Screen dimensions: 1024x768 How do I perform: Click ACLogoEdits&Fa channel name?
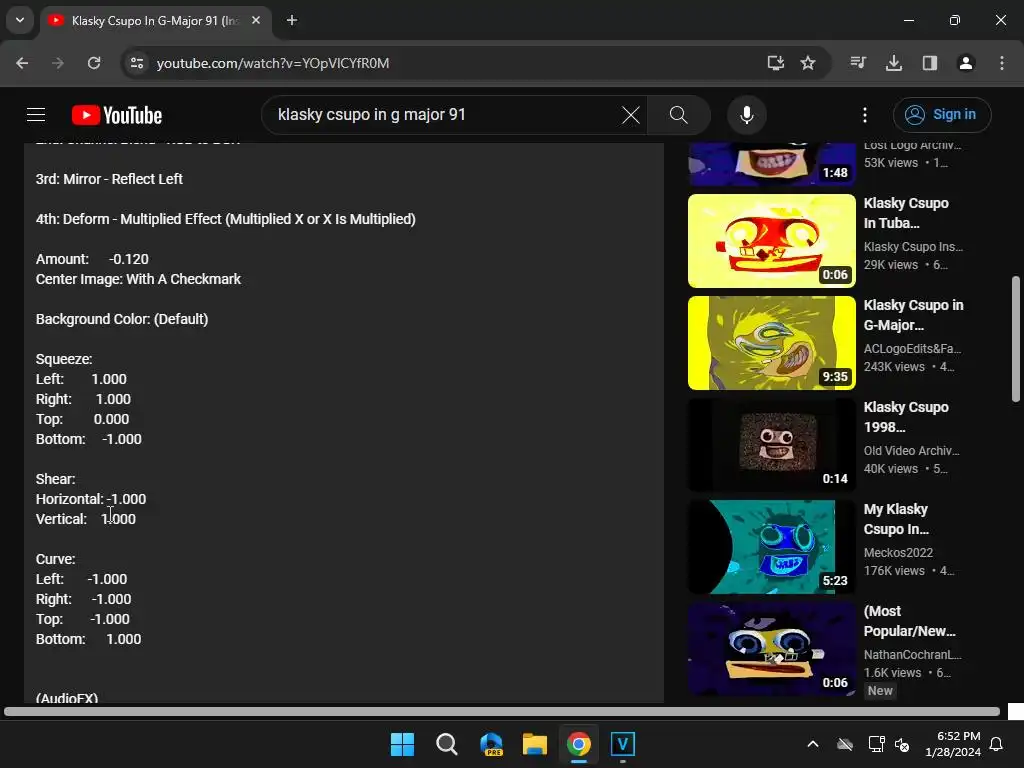[912, 349]
